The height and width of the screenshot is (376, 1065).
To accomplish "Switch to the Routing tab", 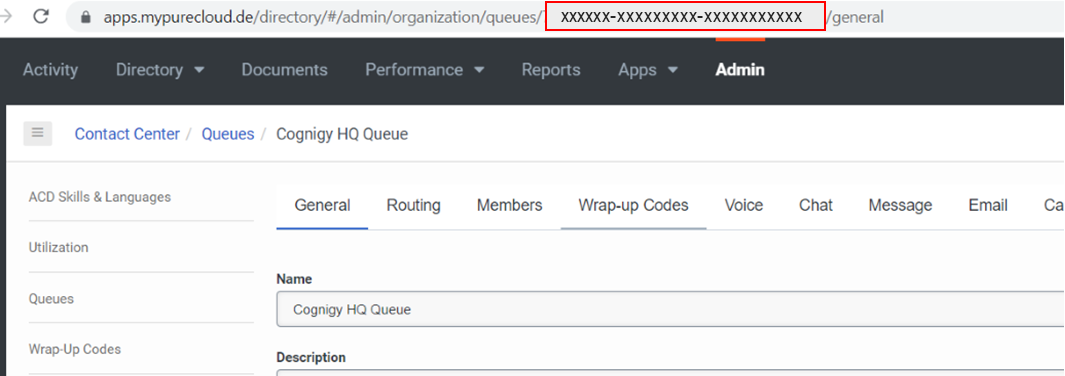I will click(x=414, y=205).
